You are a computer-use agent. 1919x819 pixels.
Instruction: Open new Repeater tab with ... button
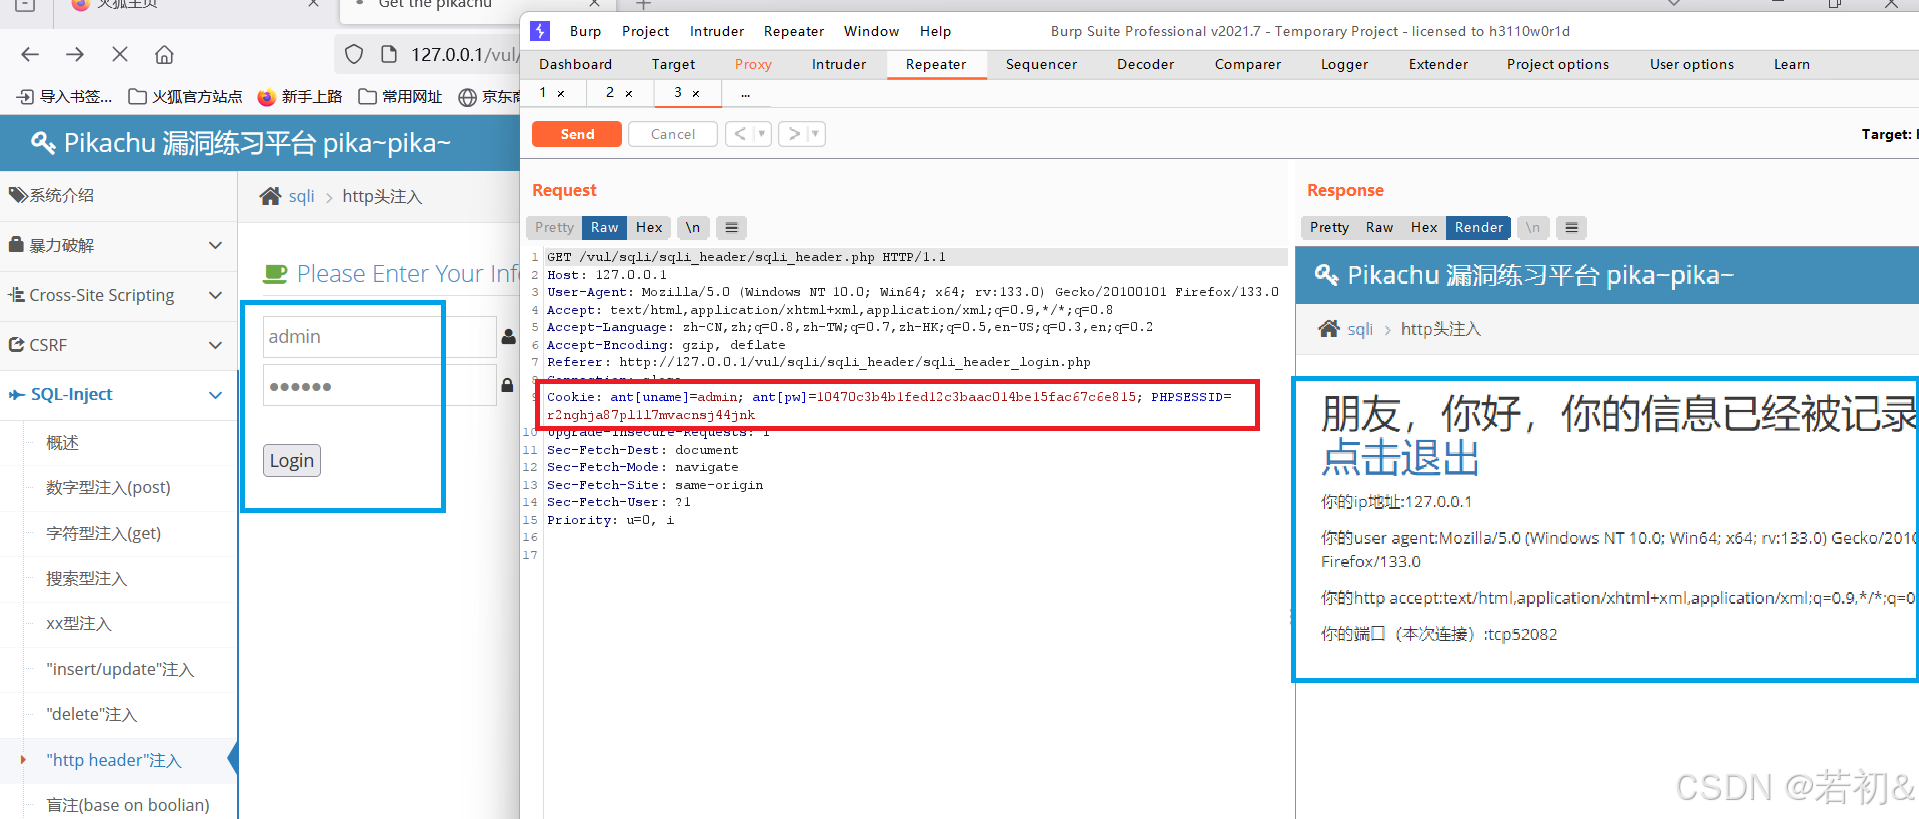tap(745, 93)
